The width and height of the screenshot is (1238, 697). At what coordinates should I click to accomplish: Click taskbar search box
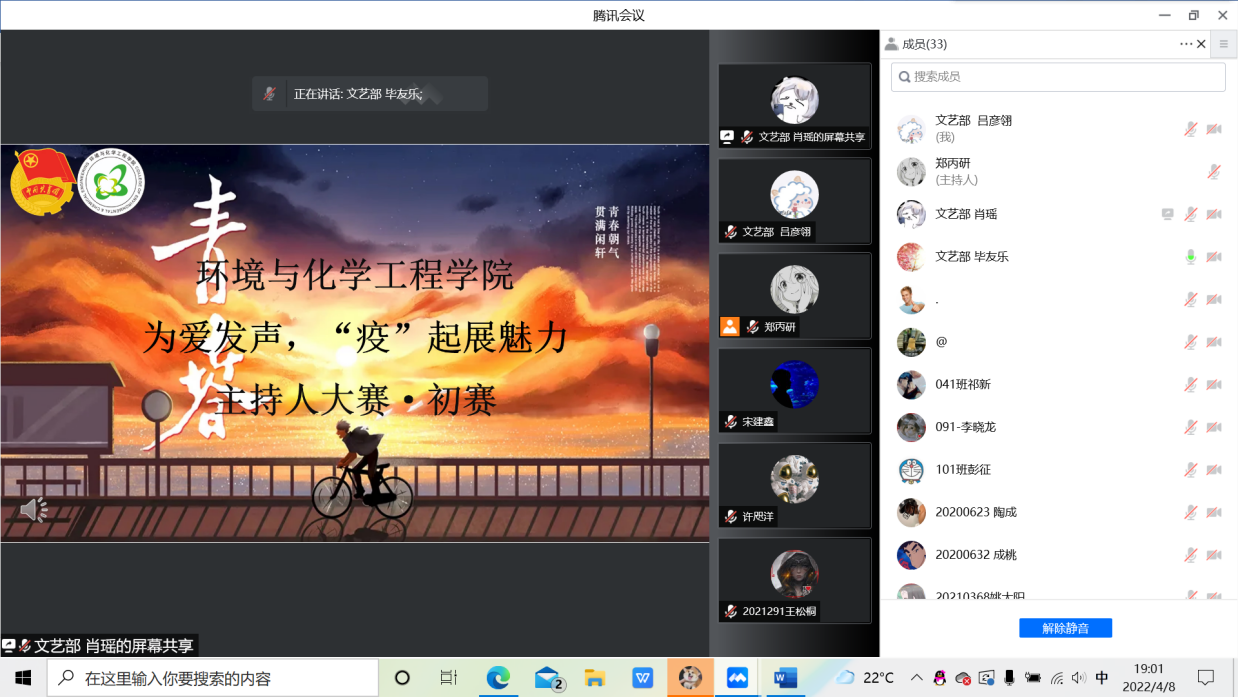click(x=213, y=678)
